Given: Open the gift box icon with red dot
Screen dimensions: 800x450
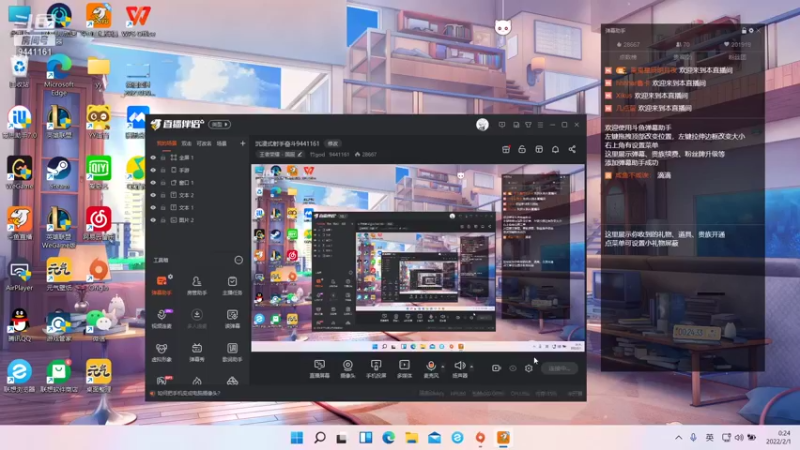Looking at the screenshot, I should [506, 149].
